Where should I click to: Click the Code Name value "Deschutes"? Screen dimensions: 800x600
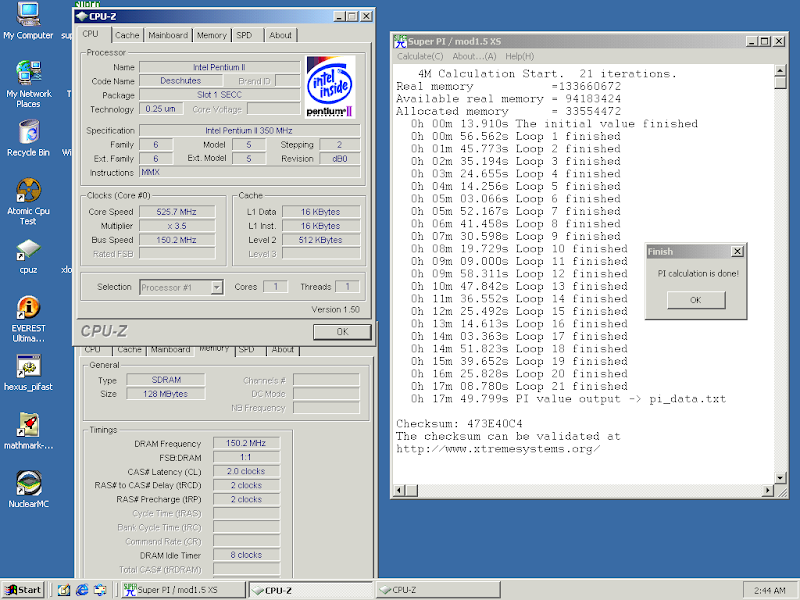pos(181,81)
